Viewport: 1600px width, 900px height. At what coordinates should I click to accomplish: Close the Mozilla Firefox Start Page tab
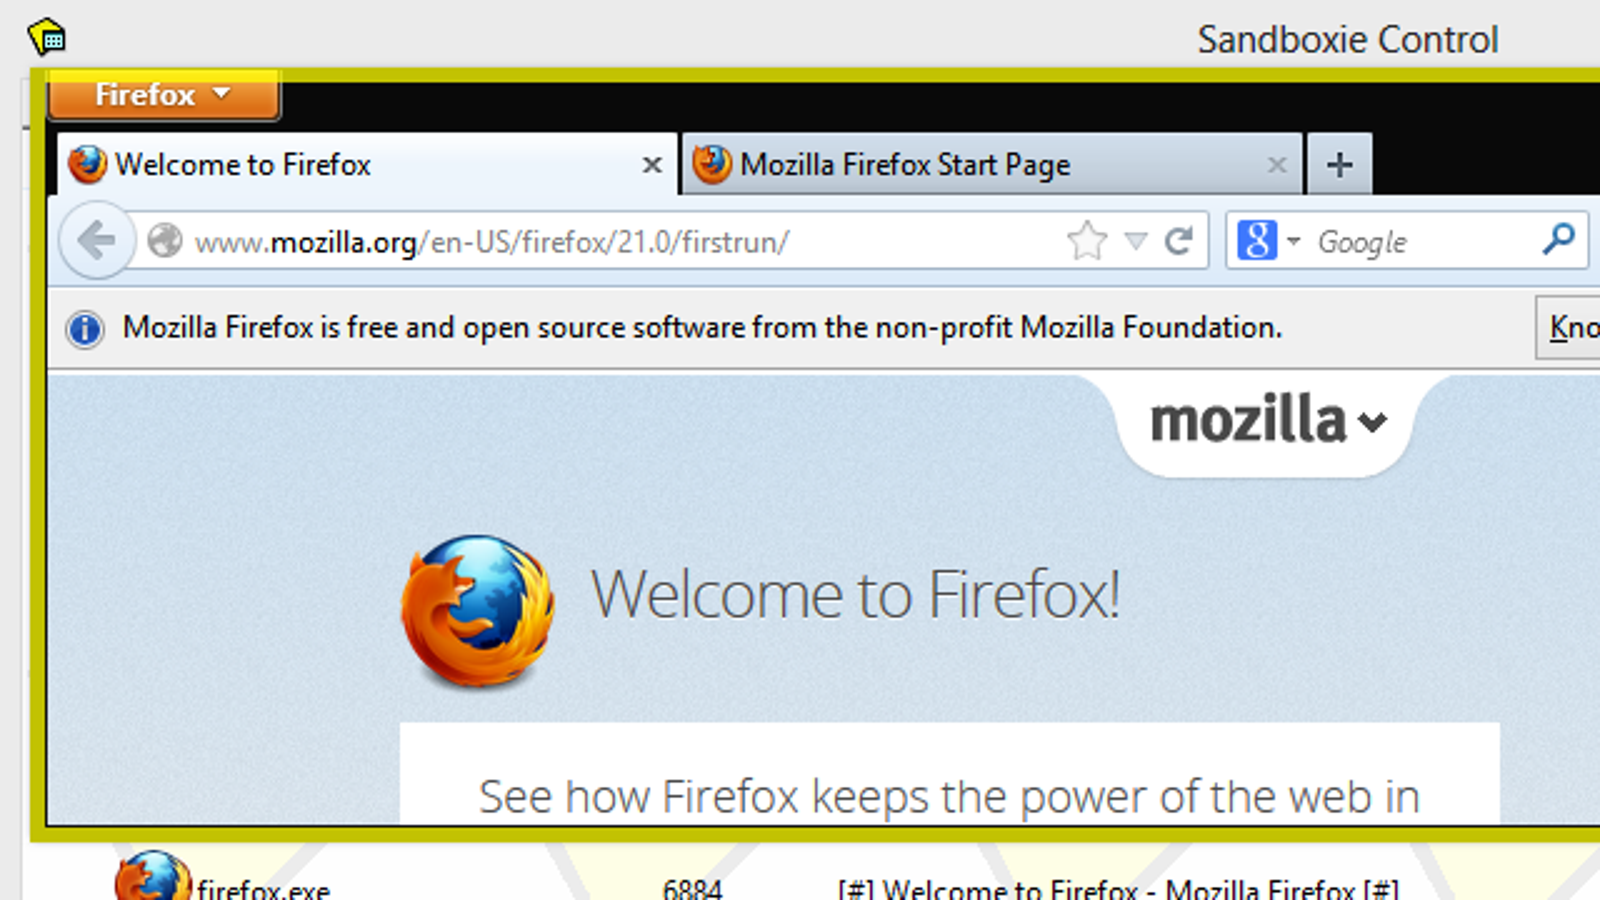[x=1277, y=165]
